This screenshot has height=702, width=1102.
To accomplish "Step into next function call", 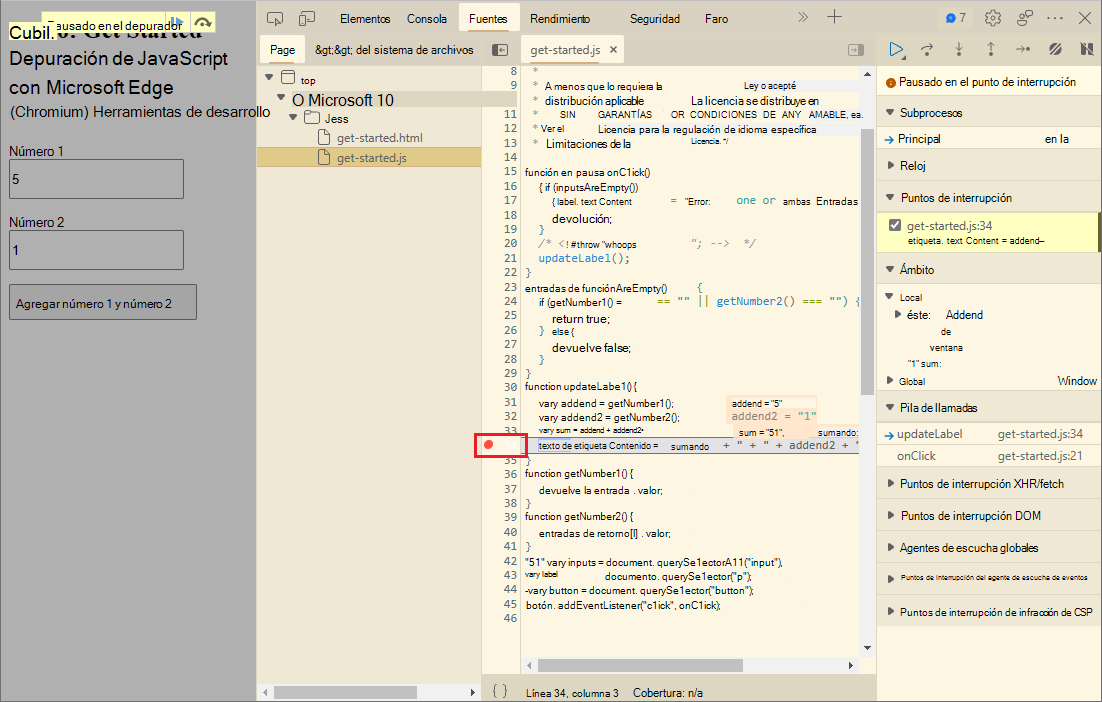I will [959, 49].
